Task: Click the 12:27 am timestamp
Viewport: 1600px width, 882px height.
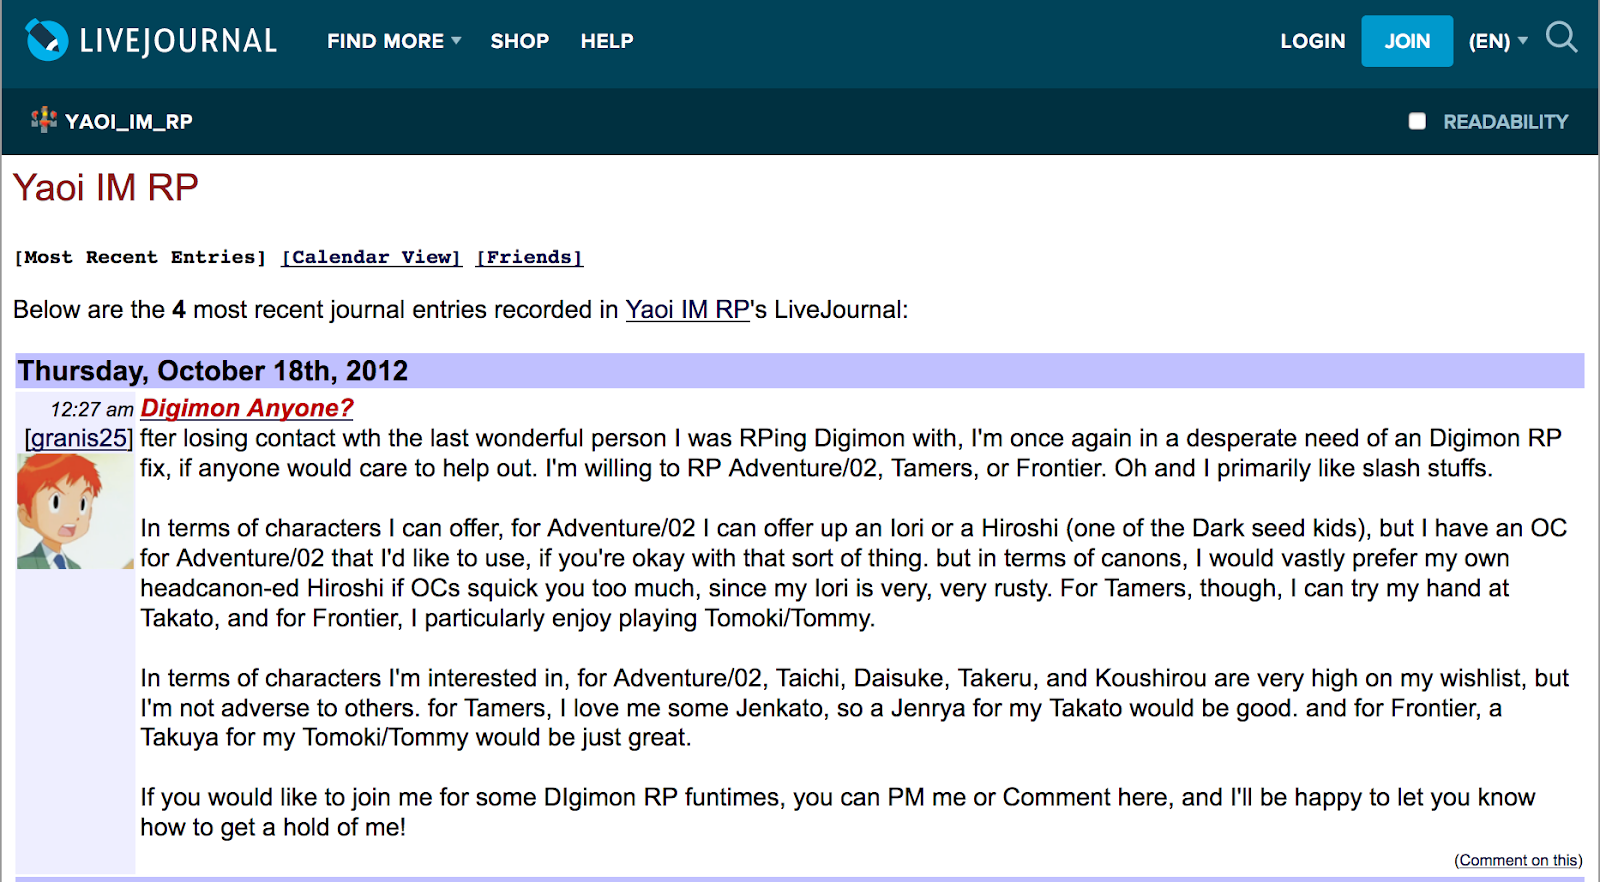Action: coord(92,409)
